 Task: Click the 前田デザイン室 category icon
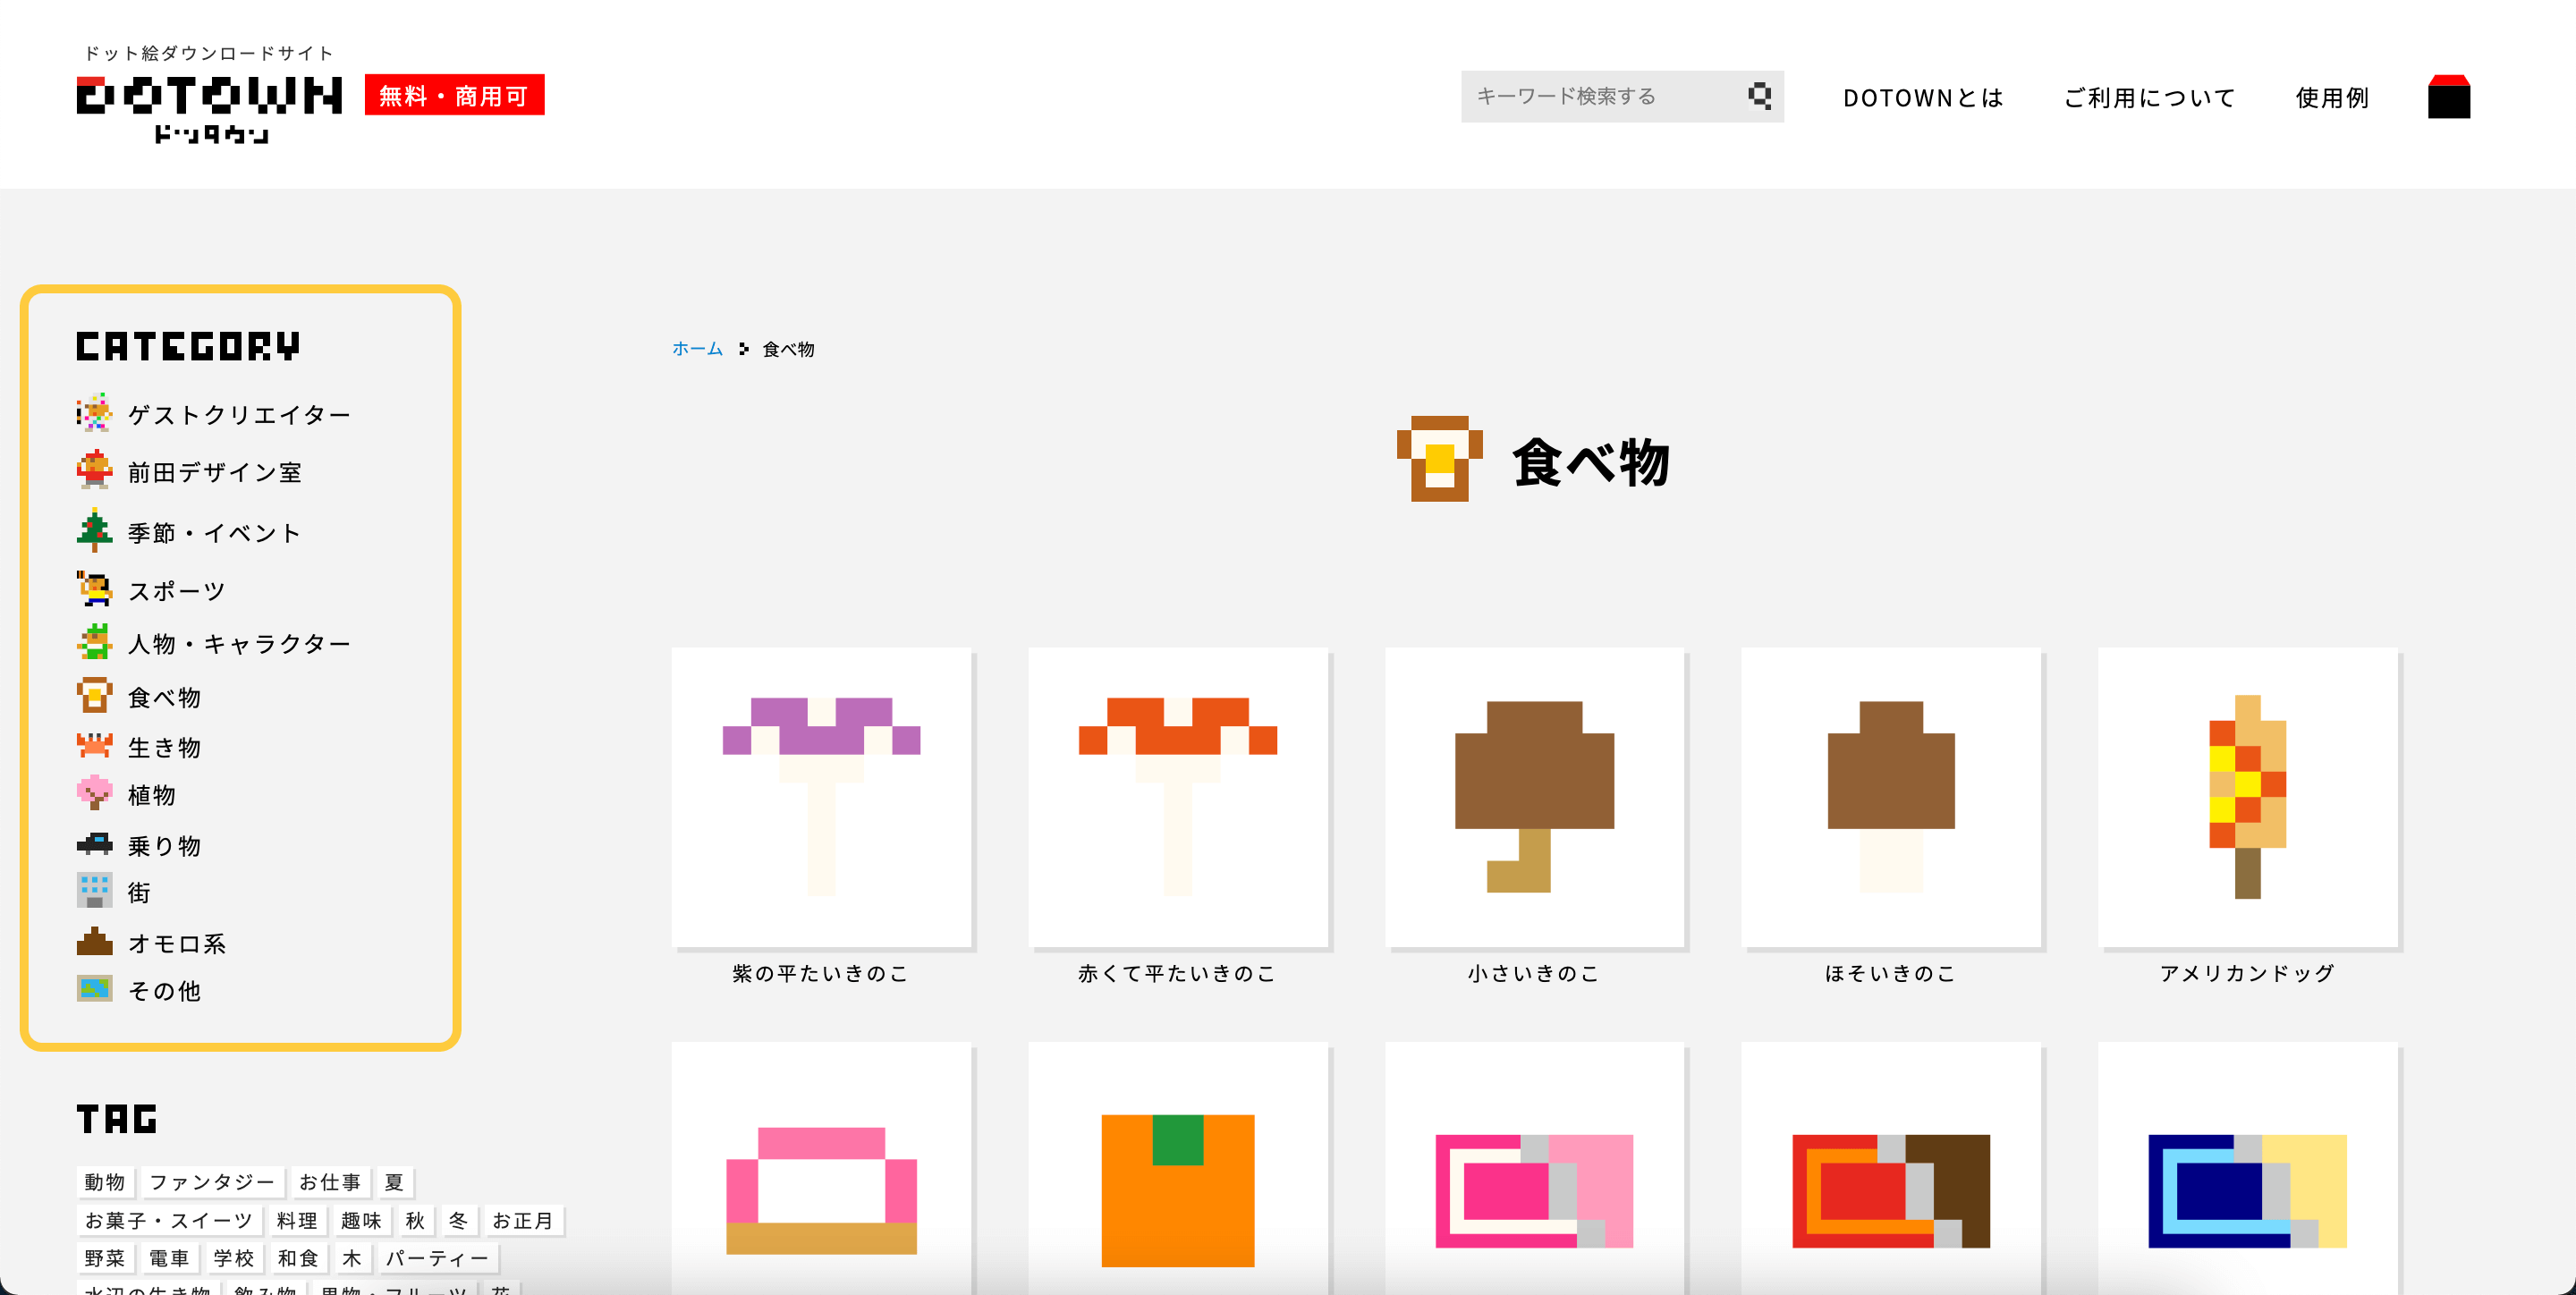pos(94,470)
